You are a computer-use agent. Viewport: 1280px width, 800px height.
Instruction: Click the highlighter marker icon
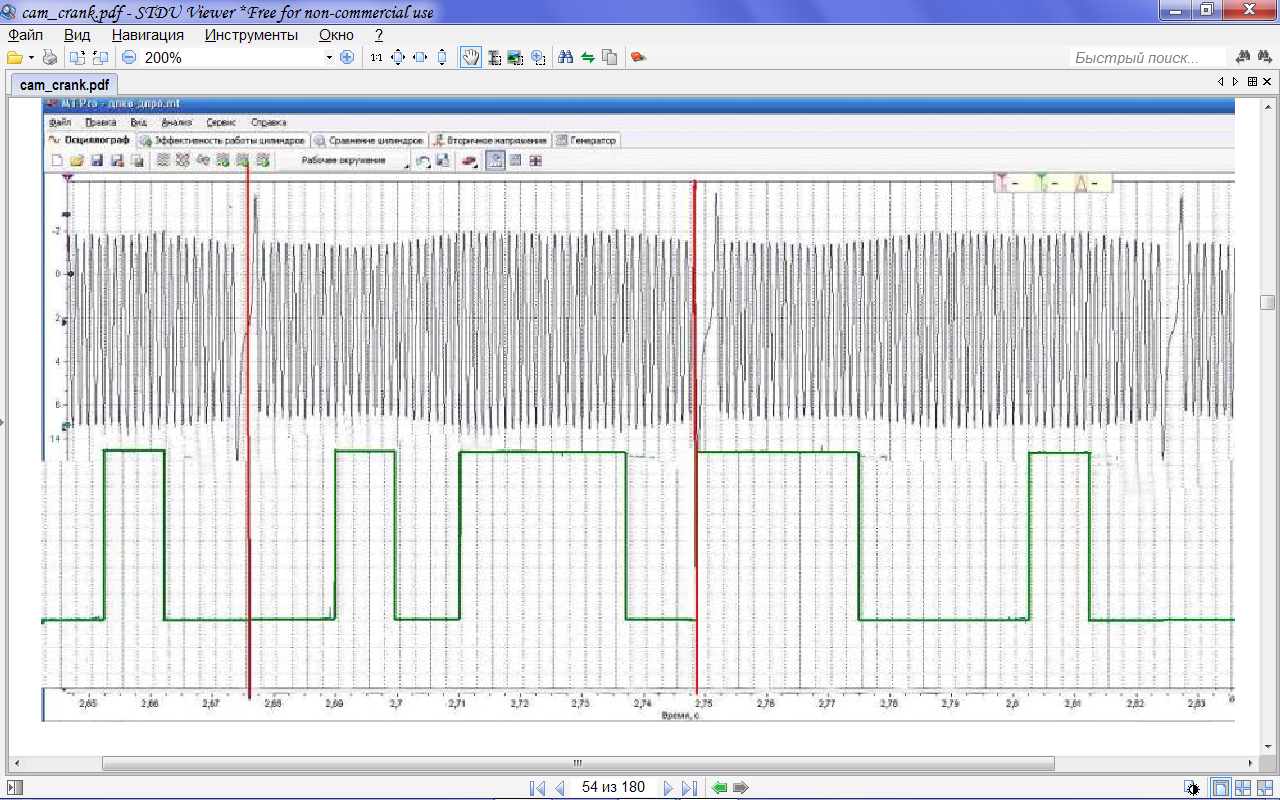click(x=638, y=57)
